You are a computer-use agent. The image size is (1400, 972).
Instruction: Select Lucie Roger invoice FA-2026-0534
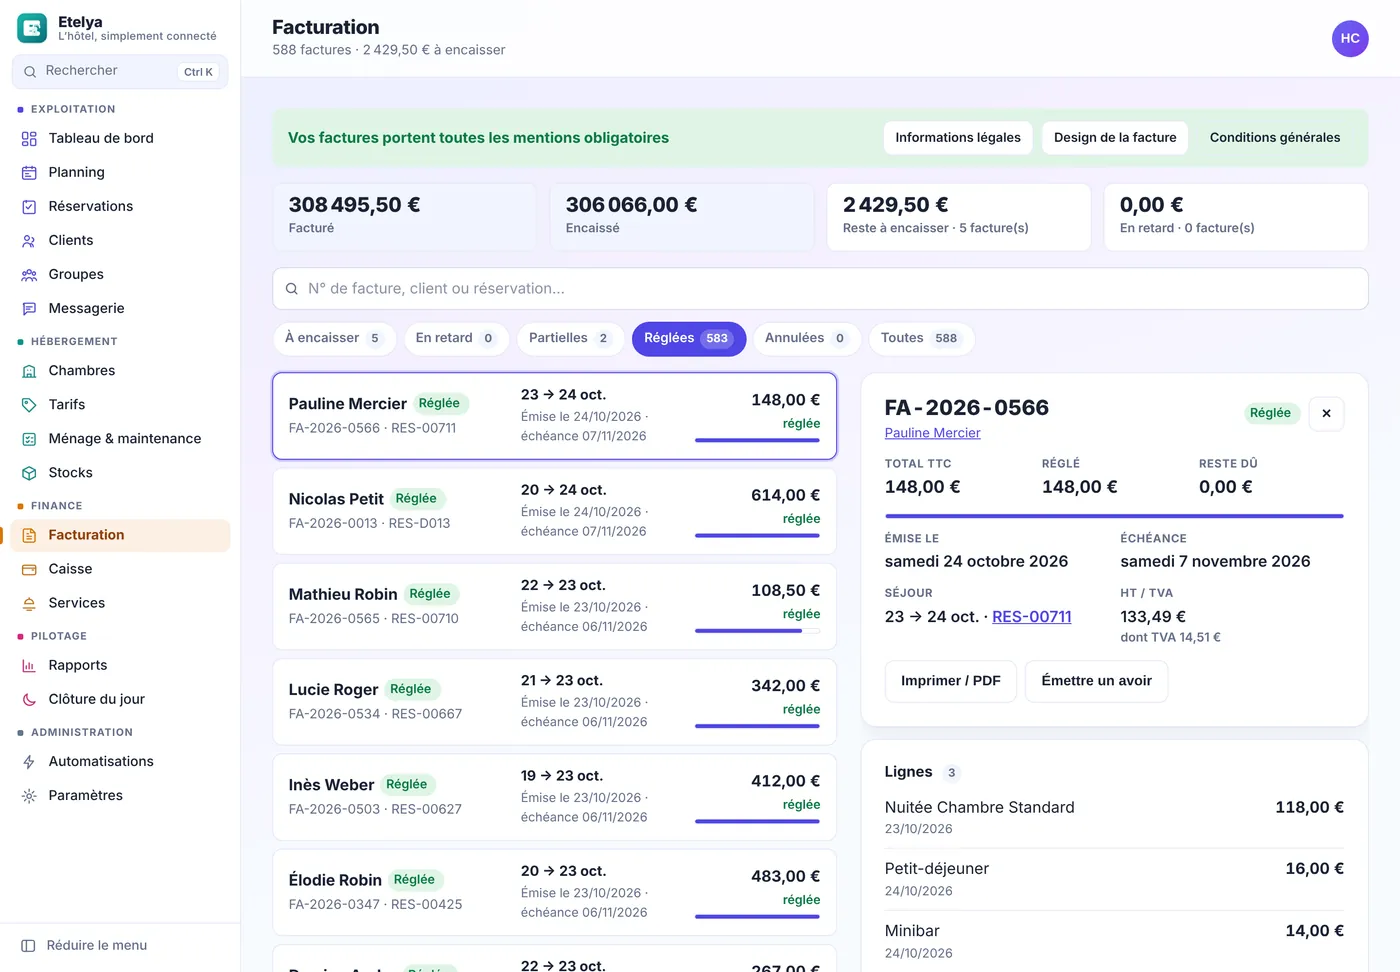coord(554,701)
